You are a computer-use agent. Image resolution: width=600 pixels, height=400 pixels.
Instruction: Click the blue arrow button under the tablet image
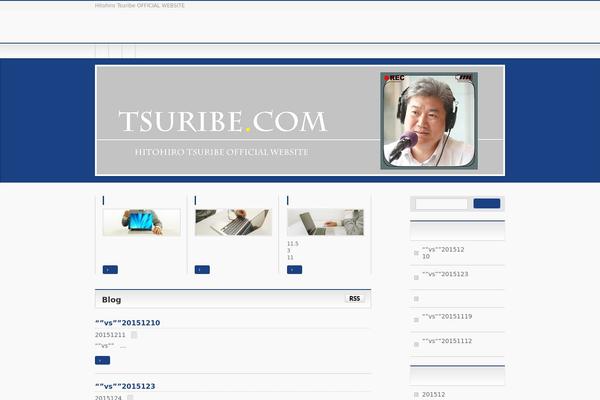click(x=110, y=270)
